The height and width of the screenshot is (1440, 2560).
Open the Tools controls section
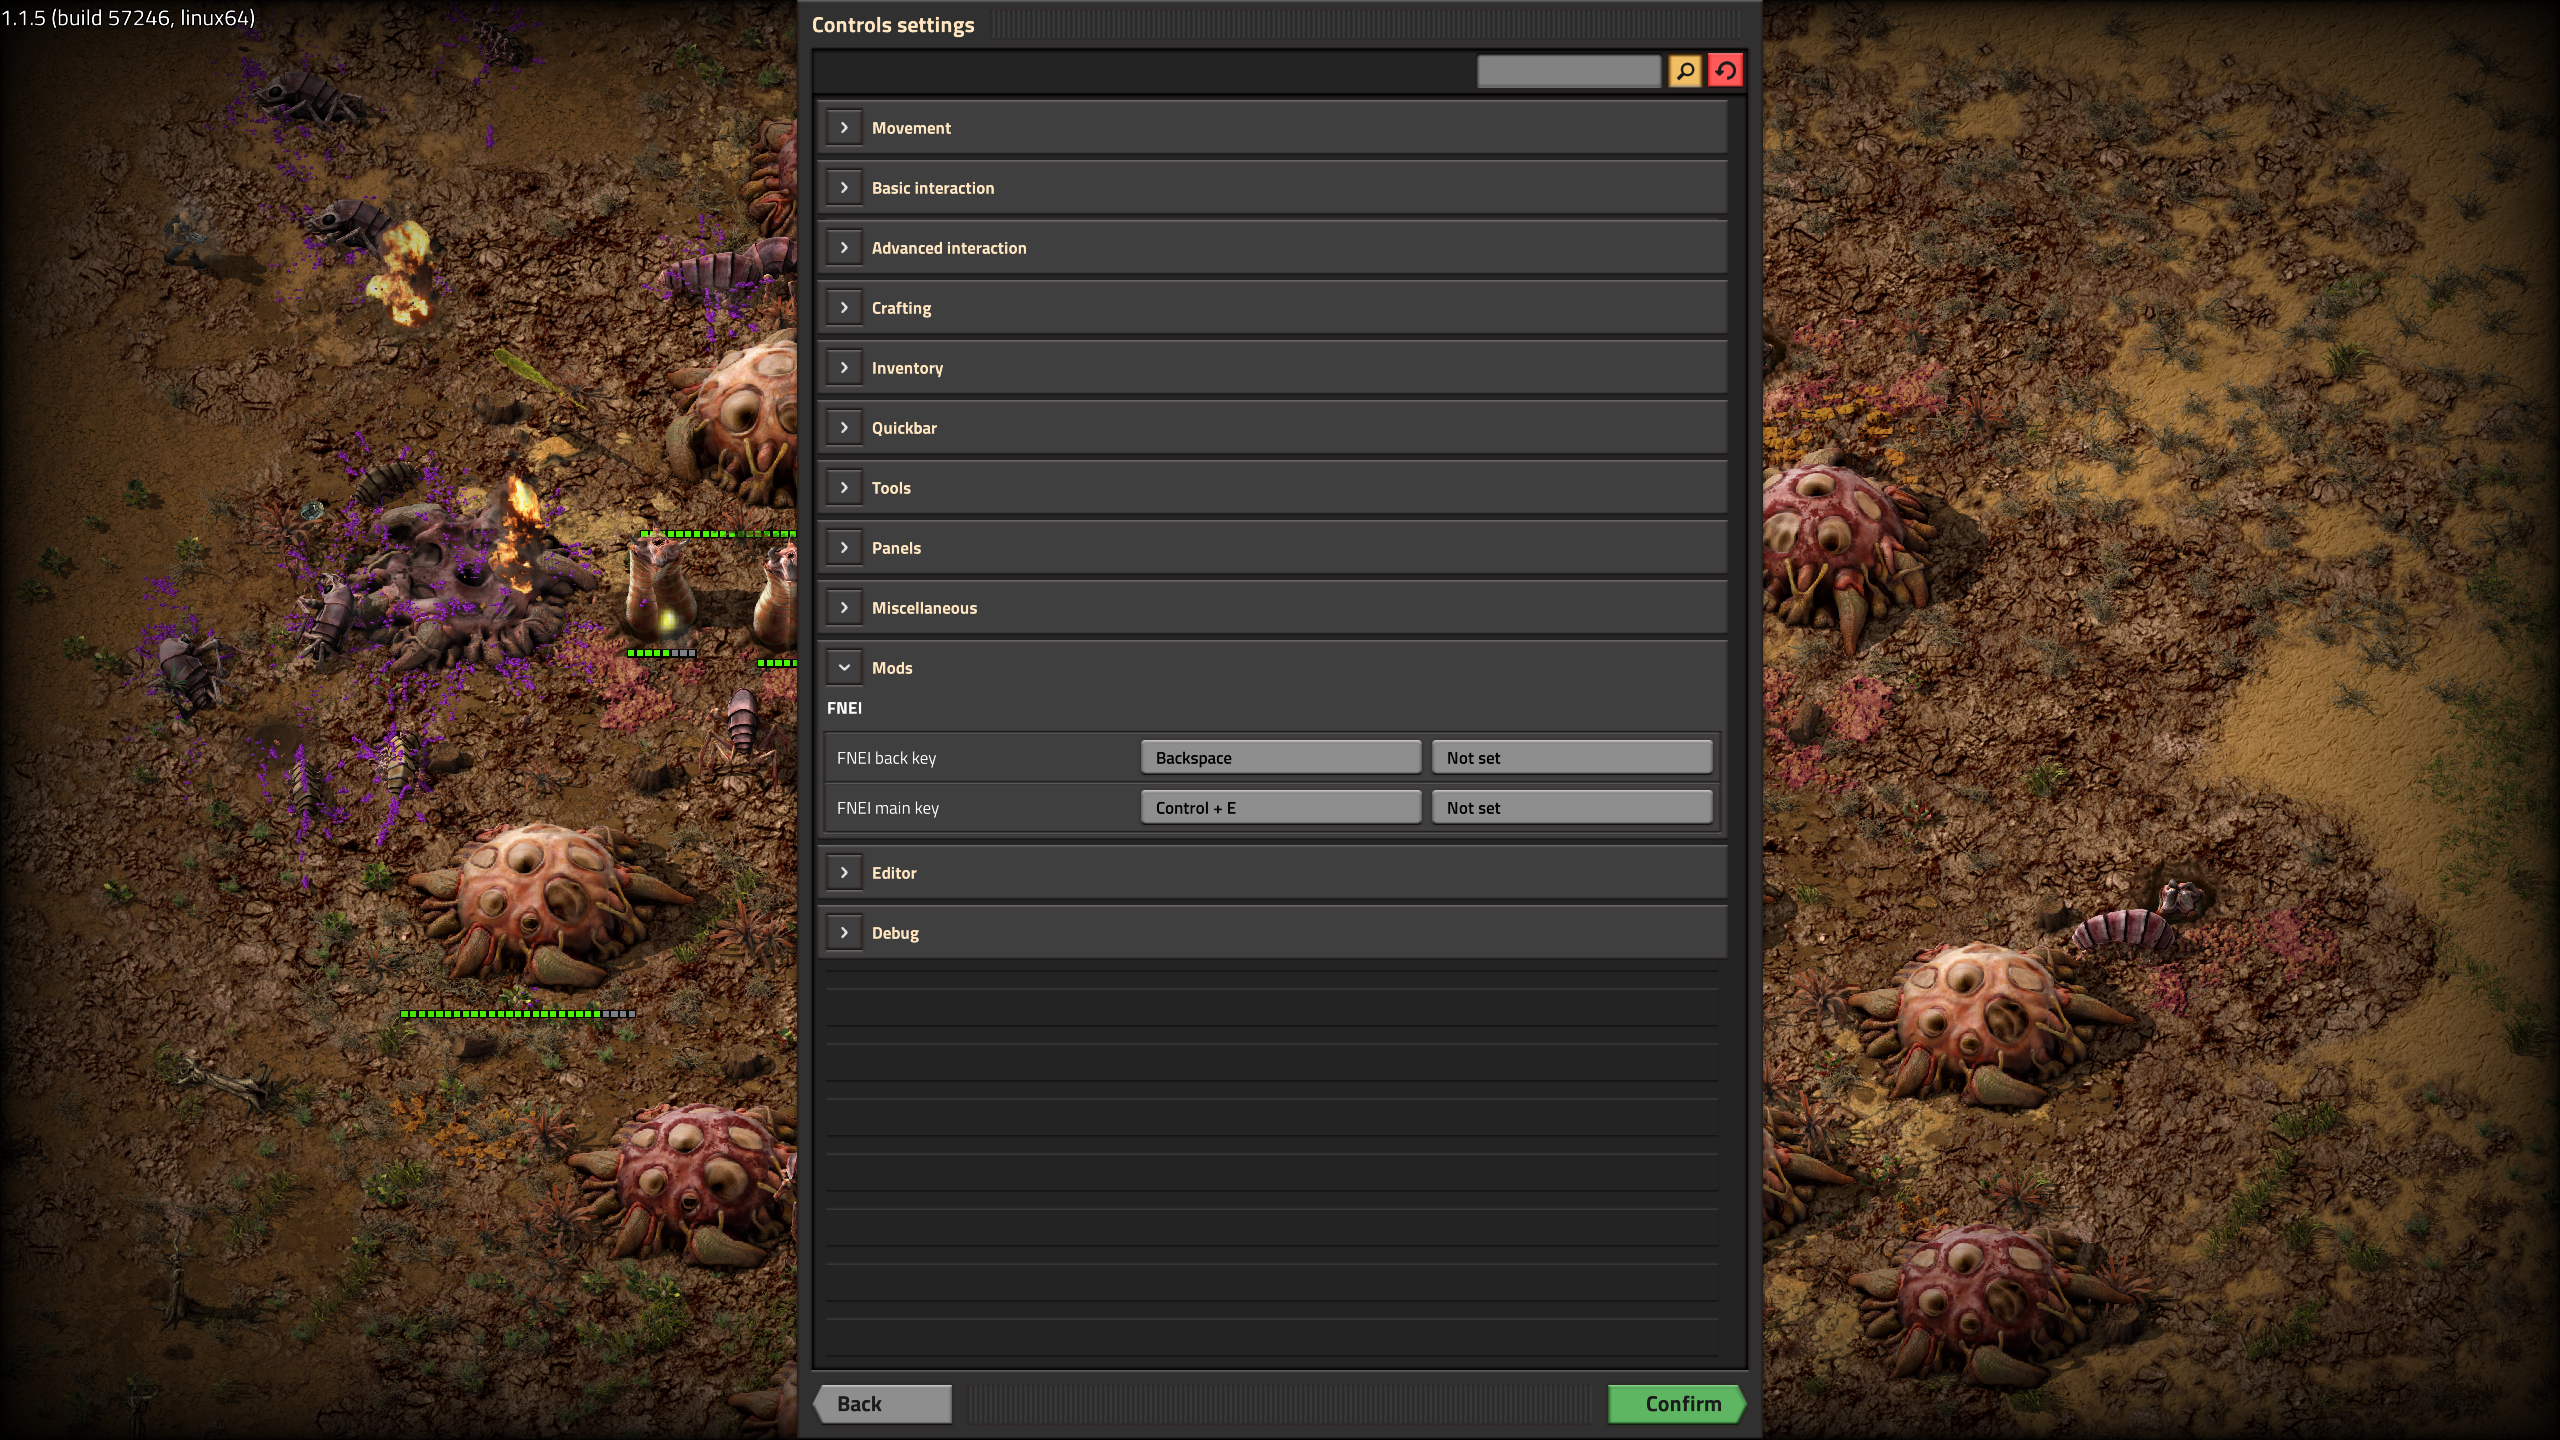coord(844,488)
